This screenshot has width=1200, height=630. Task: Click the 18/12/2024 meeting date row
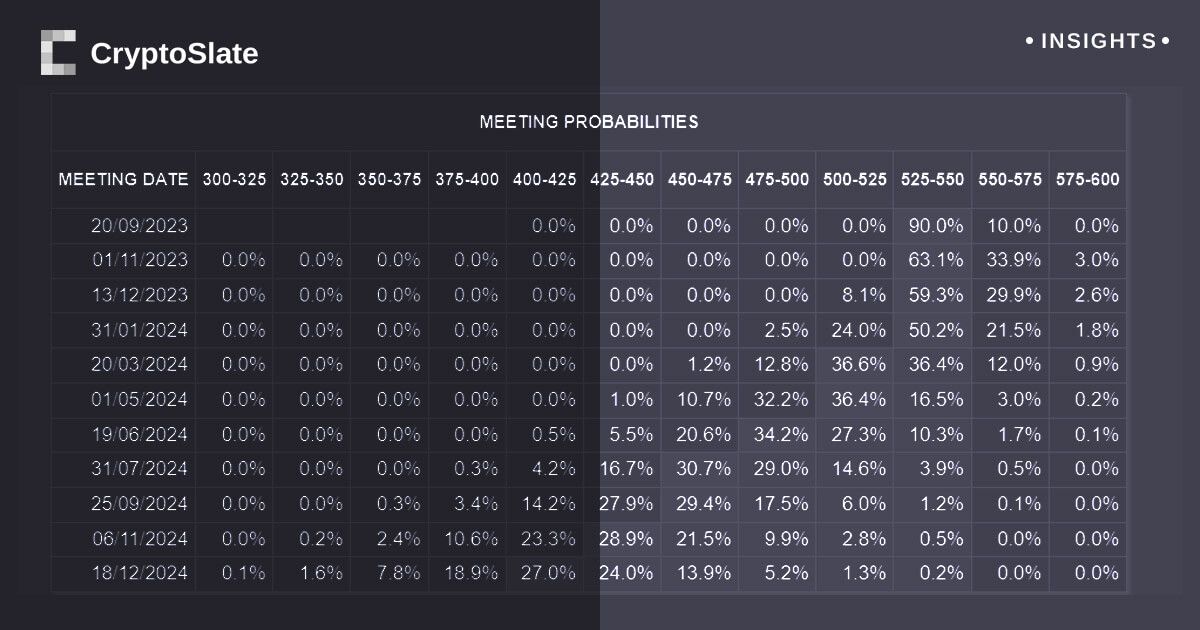[x=138, y=574]
